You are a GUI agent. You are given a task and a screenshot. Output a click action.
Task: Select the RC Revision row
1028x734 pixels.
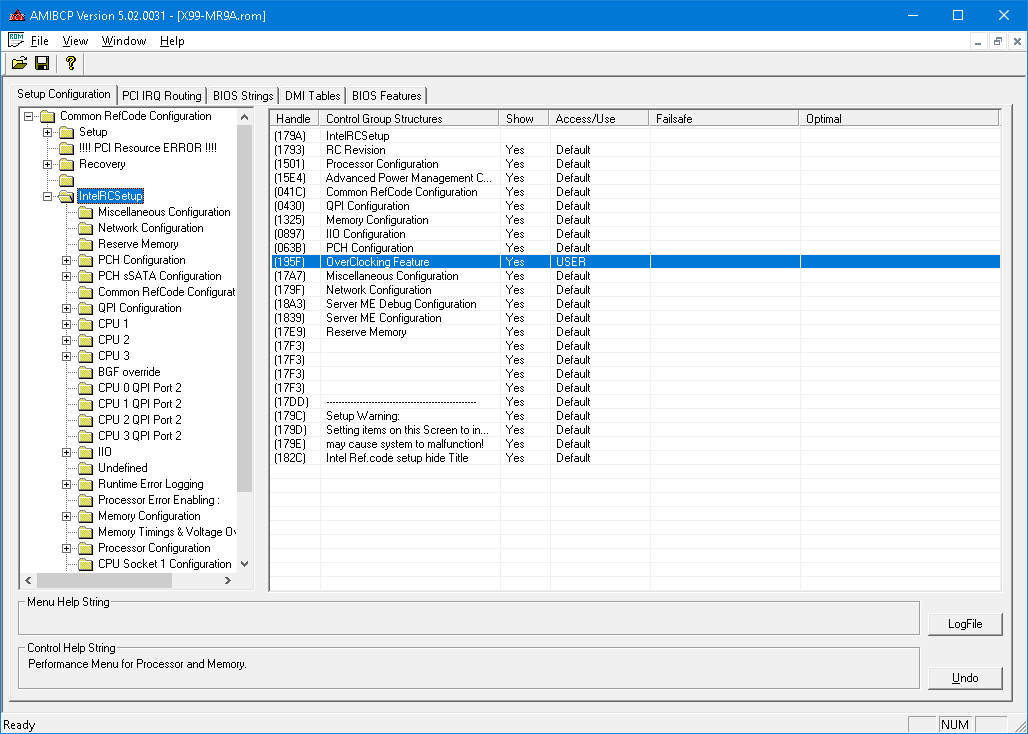(635, 150)
